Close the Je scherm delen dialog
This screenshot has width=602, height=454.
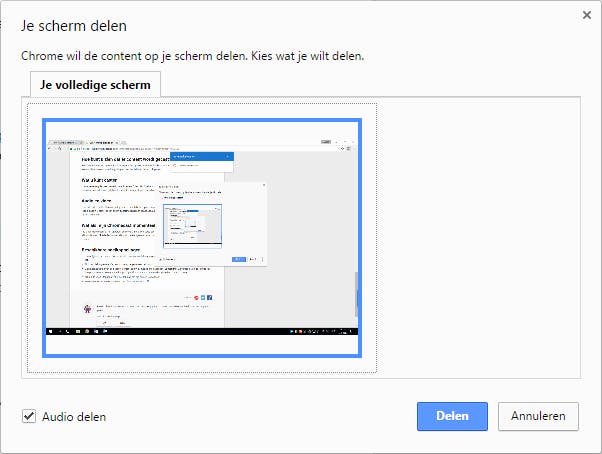(587, 15)
